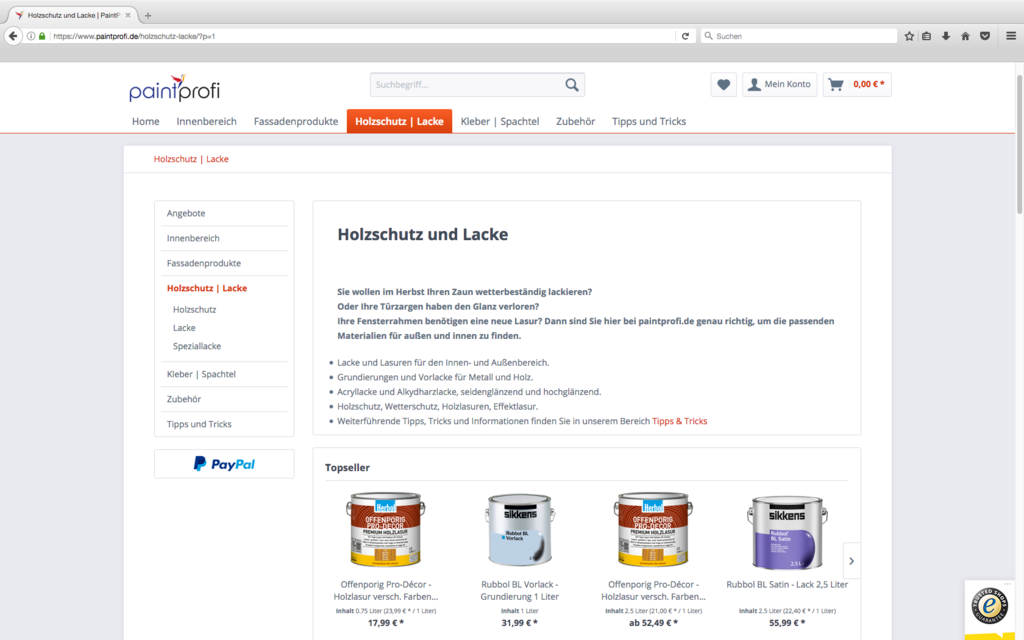The width and height of the screenshot is (1024, 640).
Task: Open the Mein Konto account menu
Action: coord(779,84)
